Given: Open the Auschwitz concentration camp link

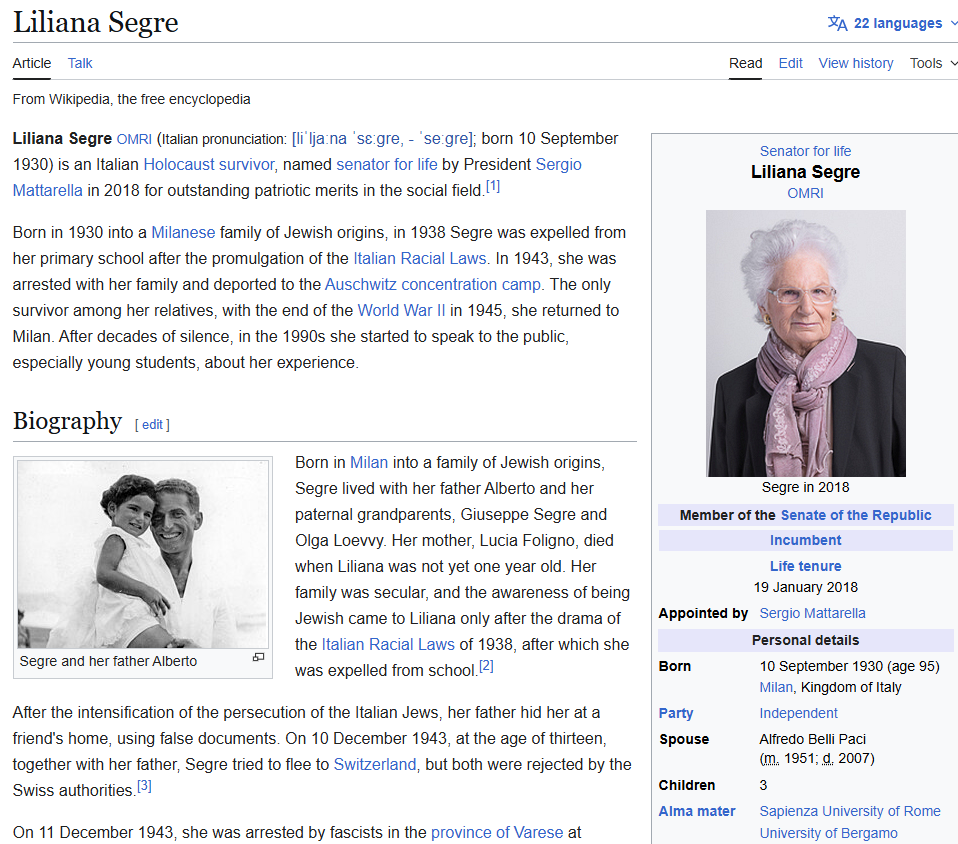Looking at the screenshot, I should click(433, 284).
